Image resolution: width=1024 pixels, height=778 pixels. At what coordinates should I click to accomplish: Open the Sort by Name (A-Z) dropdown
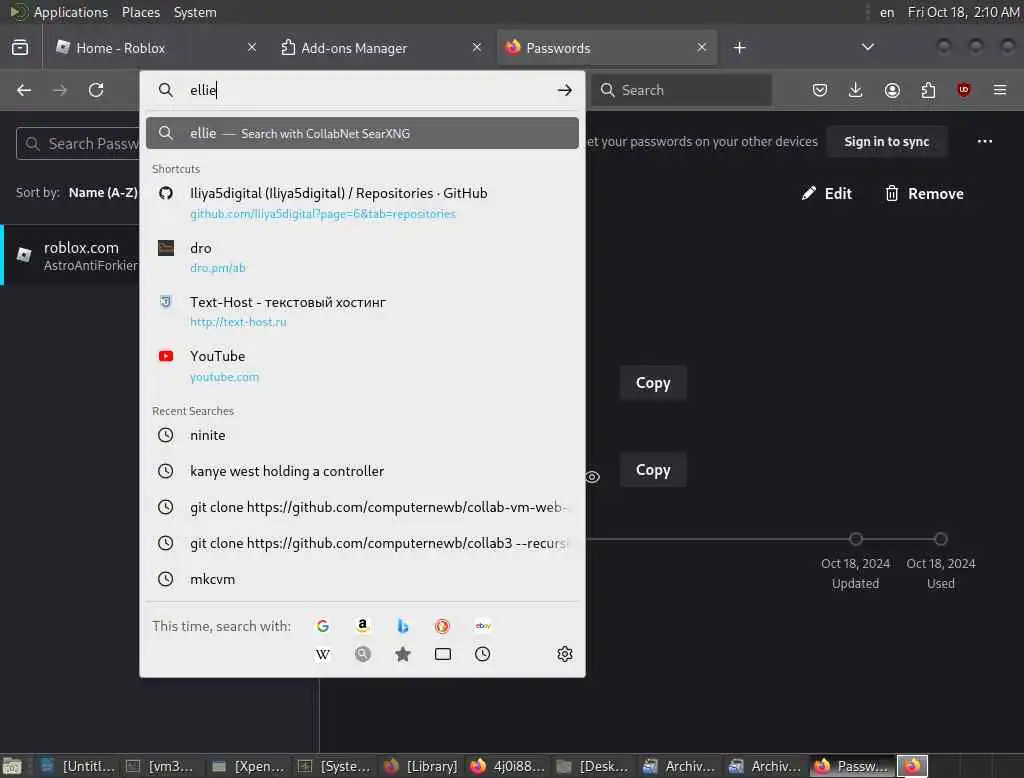pos(103,193)
